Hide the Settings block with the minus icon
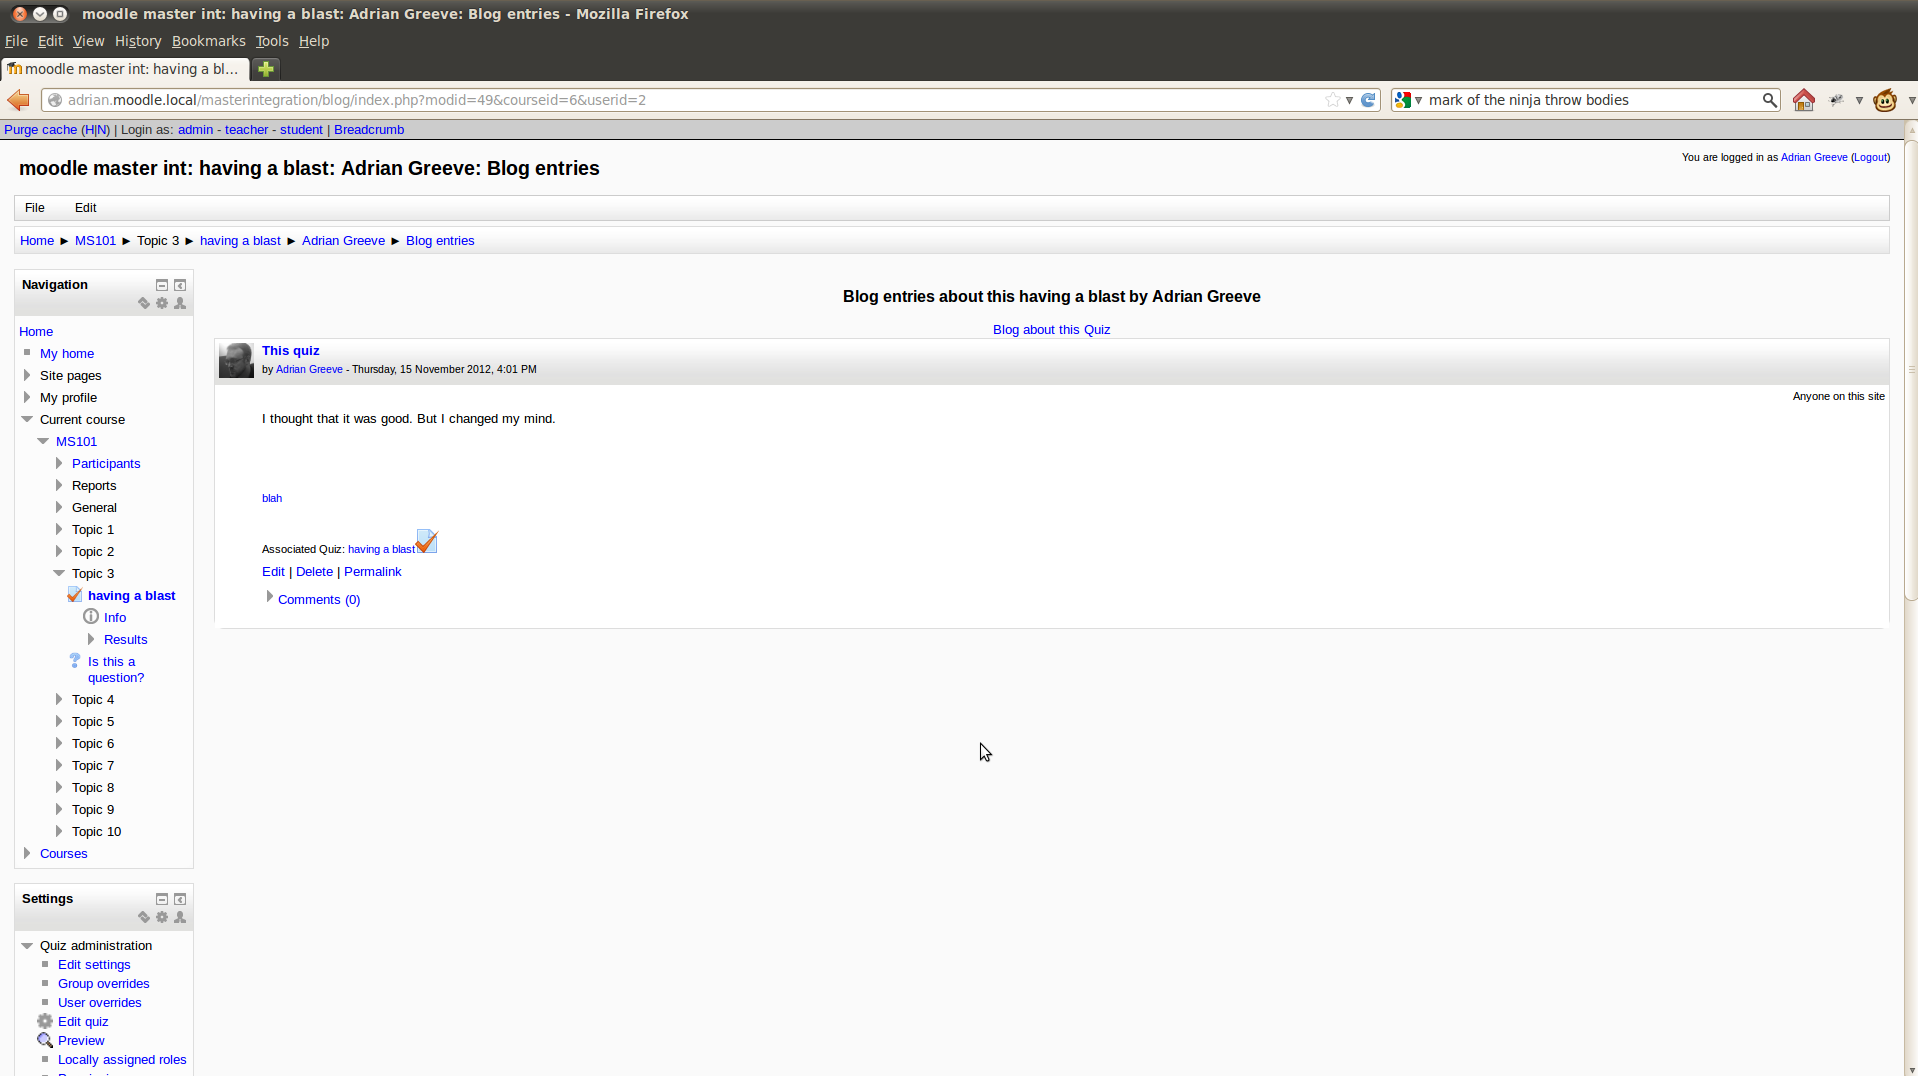 click(162, 899)
